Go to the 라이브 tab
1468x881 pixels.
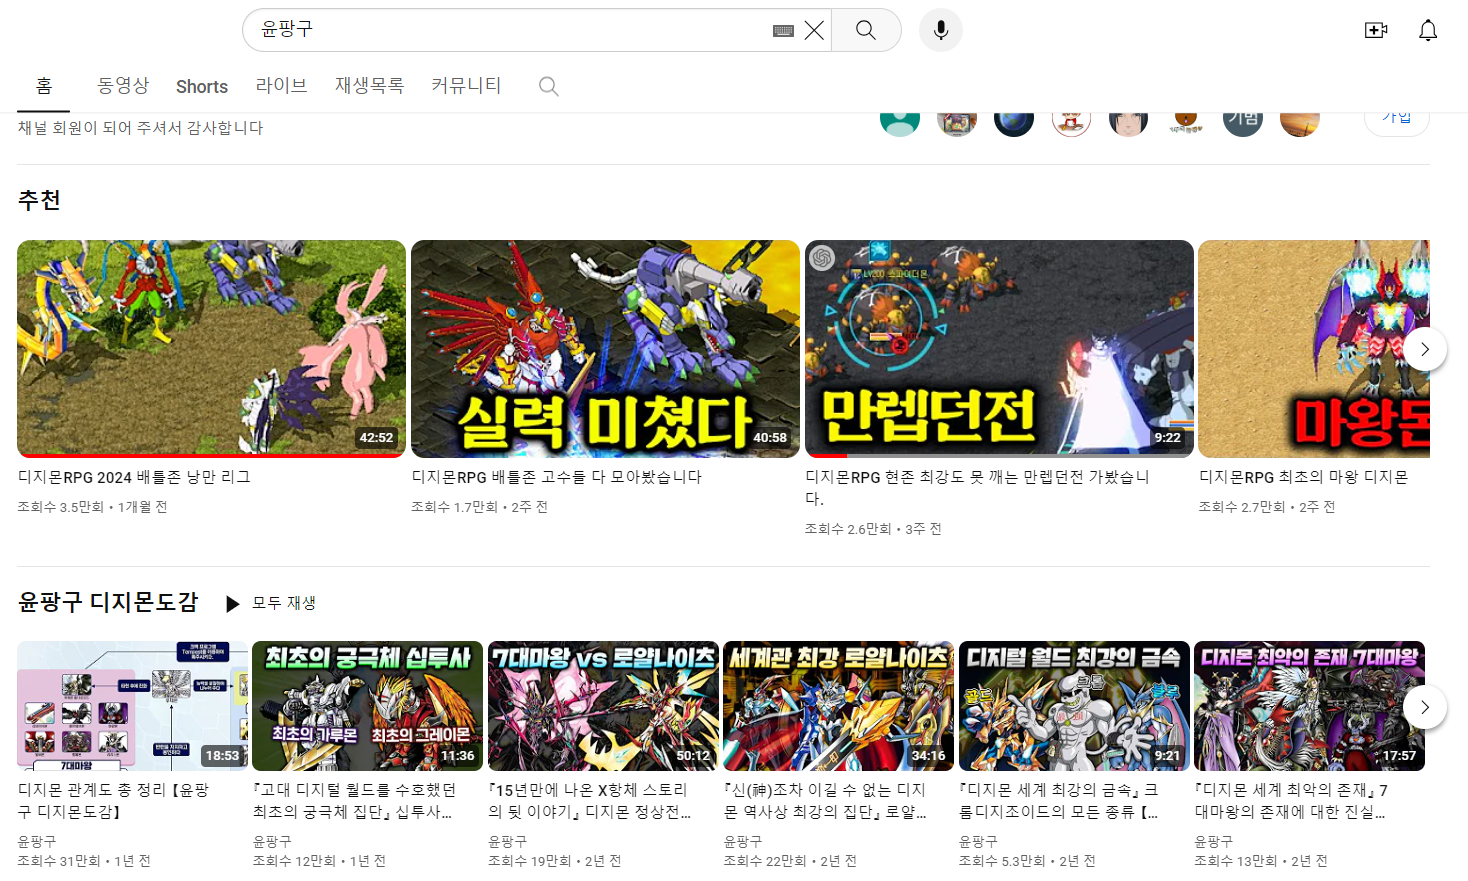coord(281,86)
